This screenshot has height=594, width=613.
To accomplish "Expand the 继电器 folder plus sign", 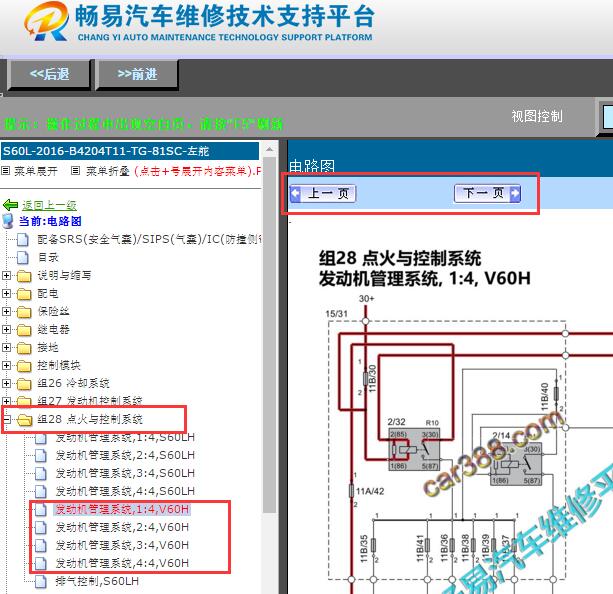I will click(x=6, y=329).
